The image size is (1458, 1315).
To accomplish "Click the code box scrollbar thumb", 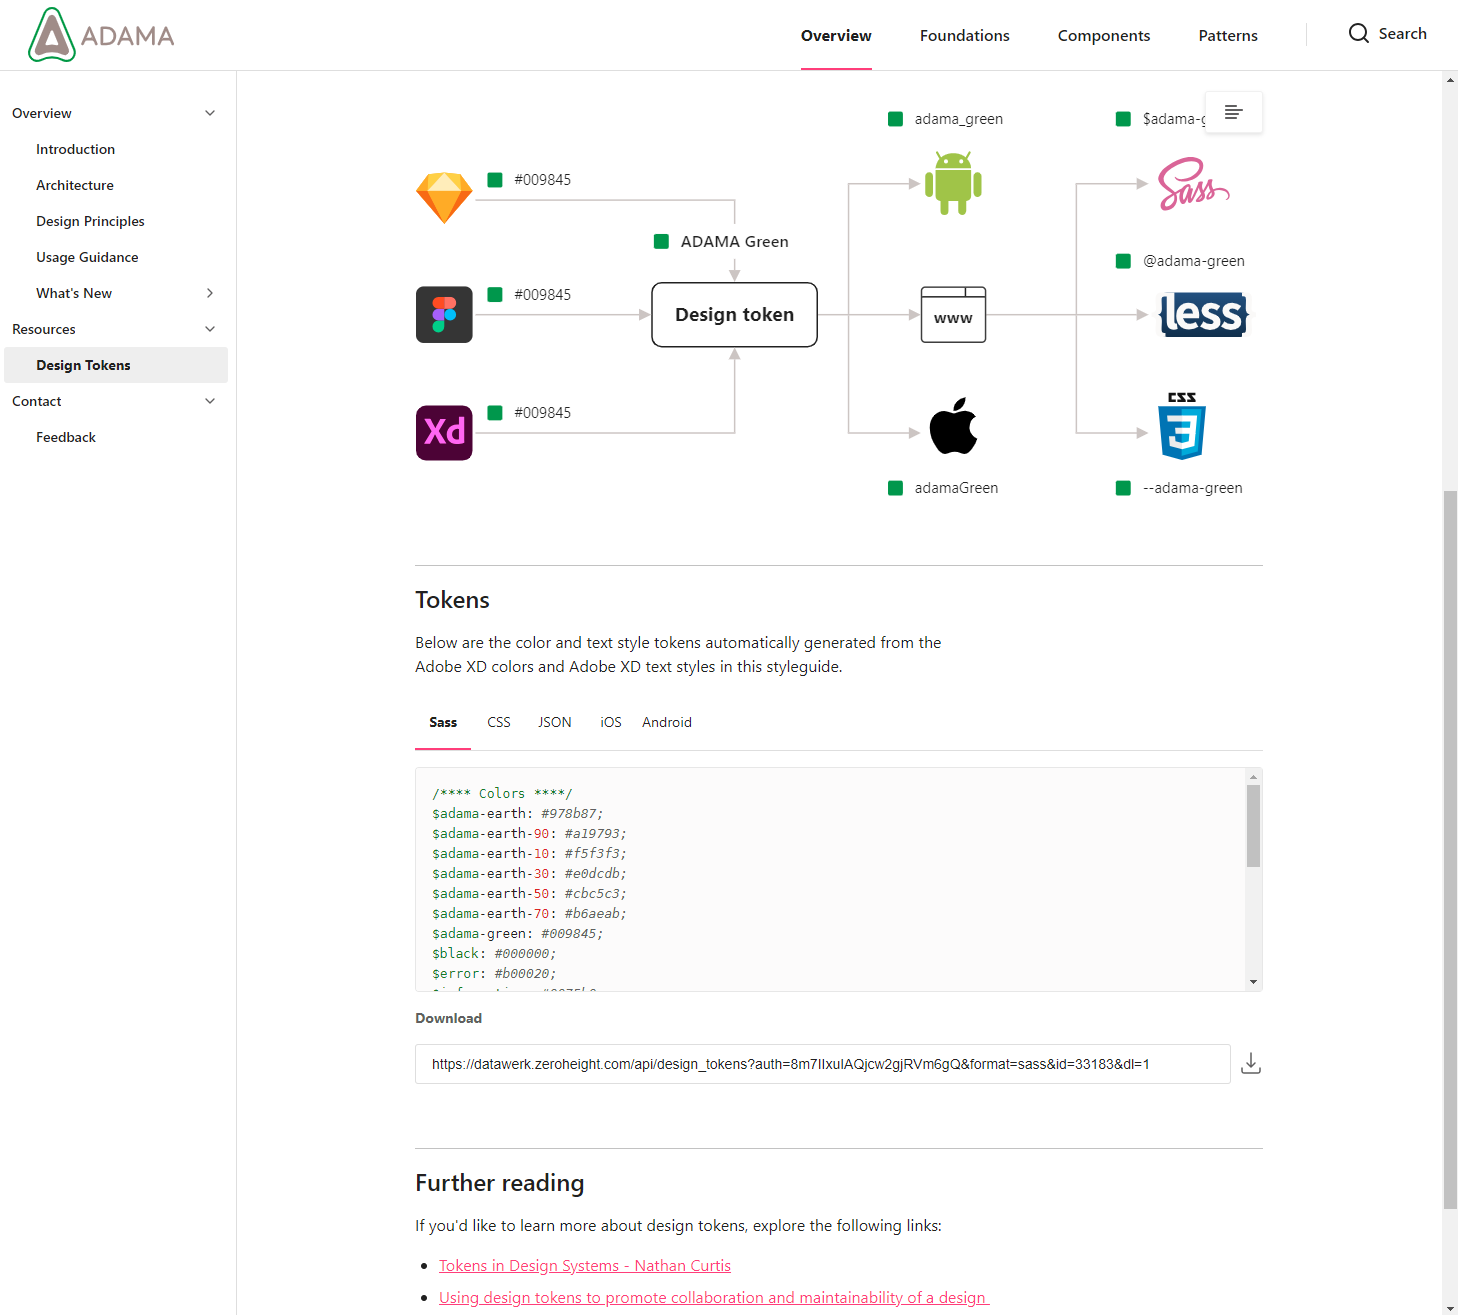I will [x=1253, y=826].
